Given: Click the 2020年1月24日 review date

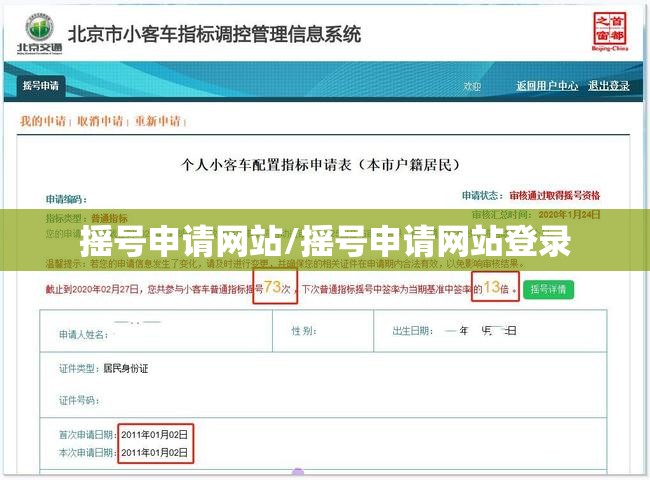Looking at the screenshot, I should pos(569,215).
